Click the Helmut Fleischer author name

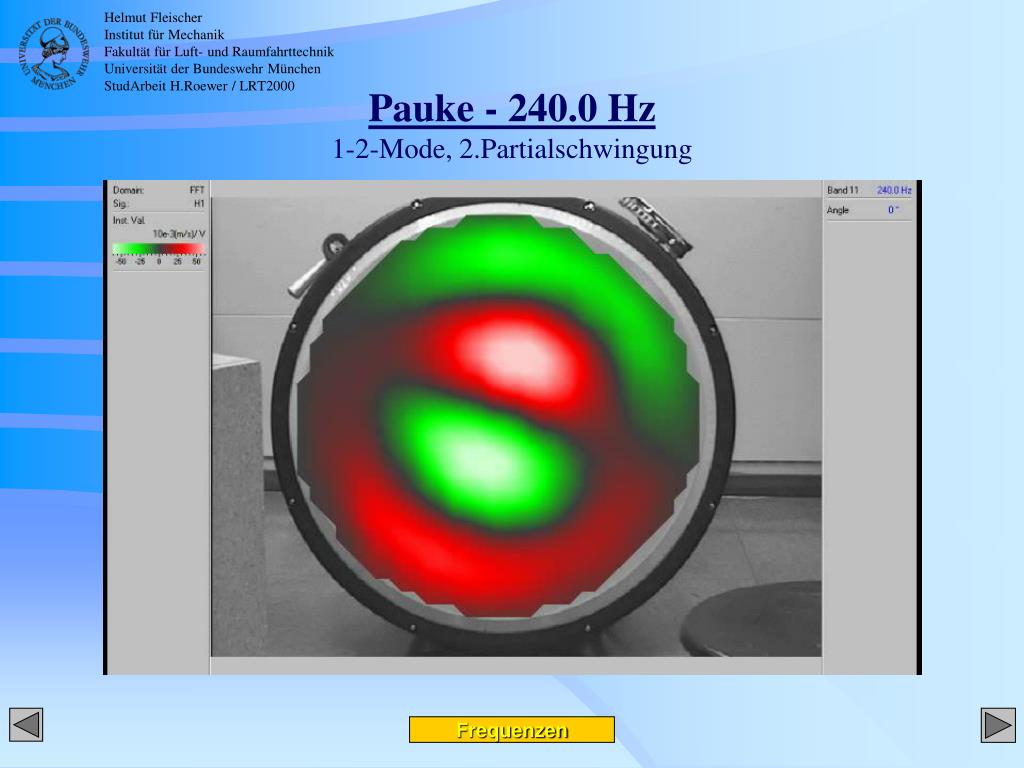tap(153, 18)
